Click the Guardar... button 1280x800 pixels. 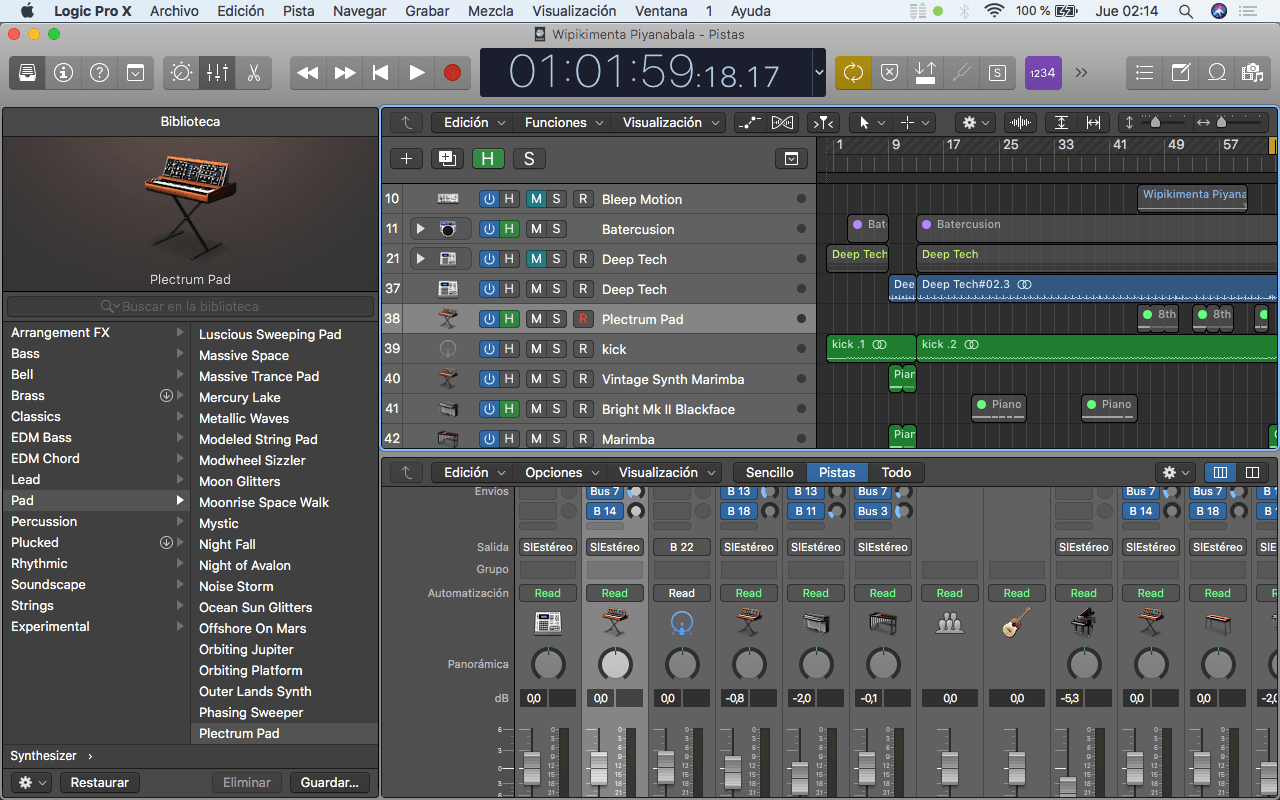pyautogui.click(x=329, y=783)
